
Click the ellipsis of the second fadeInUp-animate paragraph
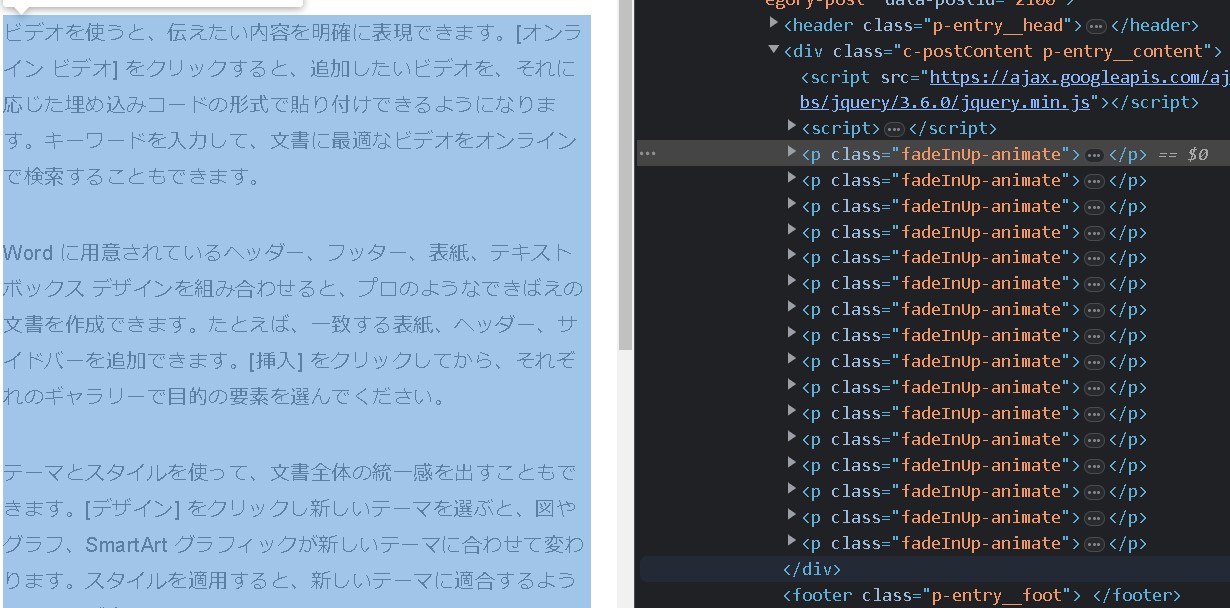click(1096, 180)
